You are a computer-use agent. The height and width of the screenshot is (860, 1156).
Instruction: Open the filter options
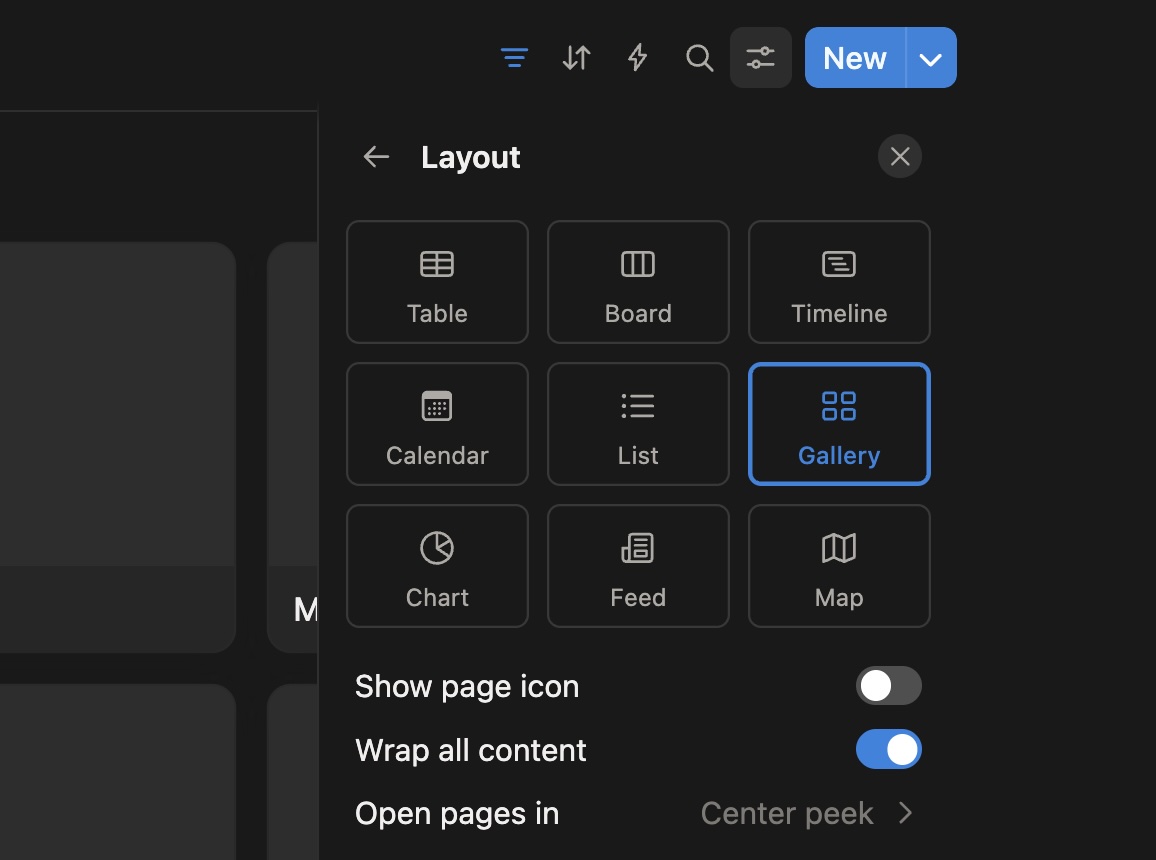tap(514, 57)
